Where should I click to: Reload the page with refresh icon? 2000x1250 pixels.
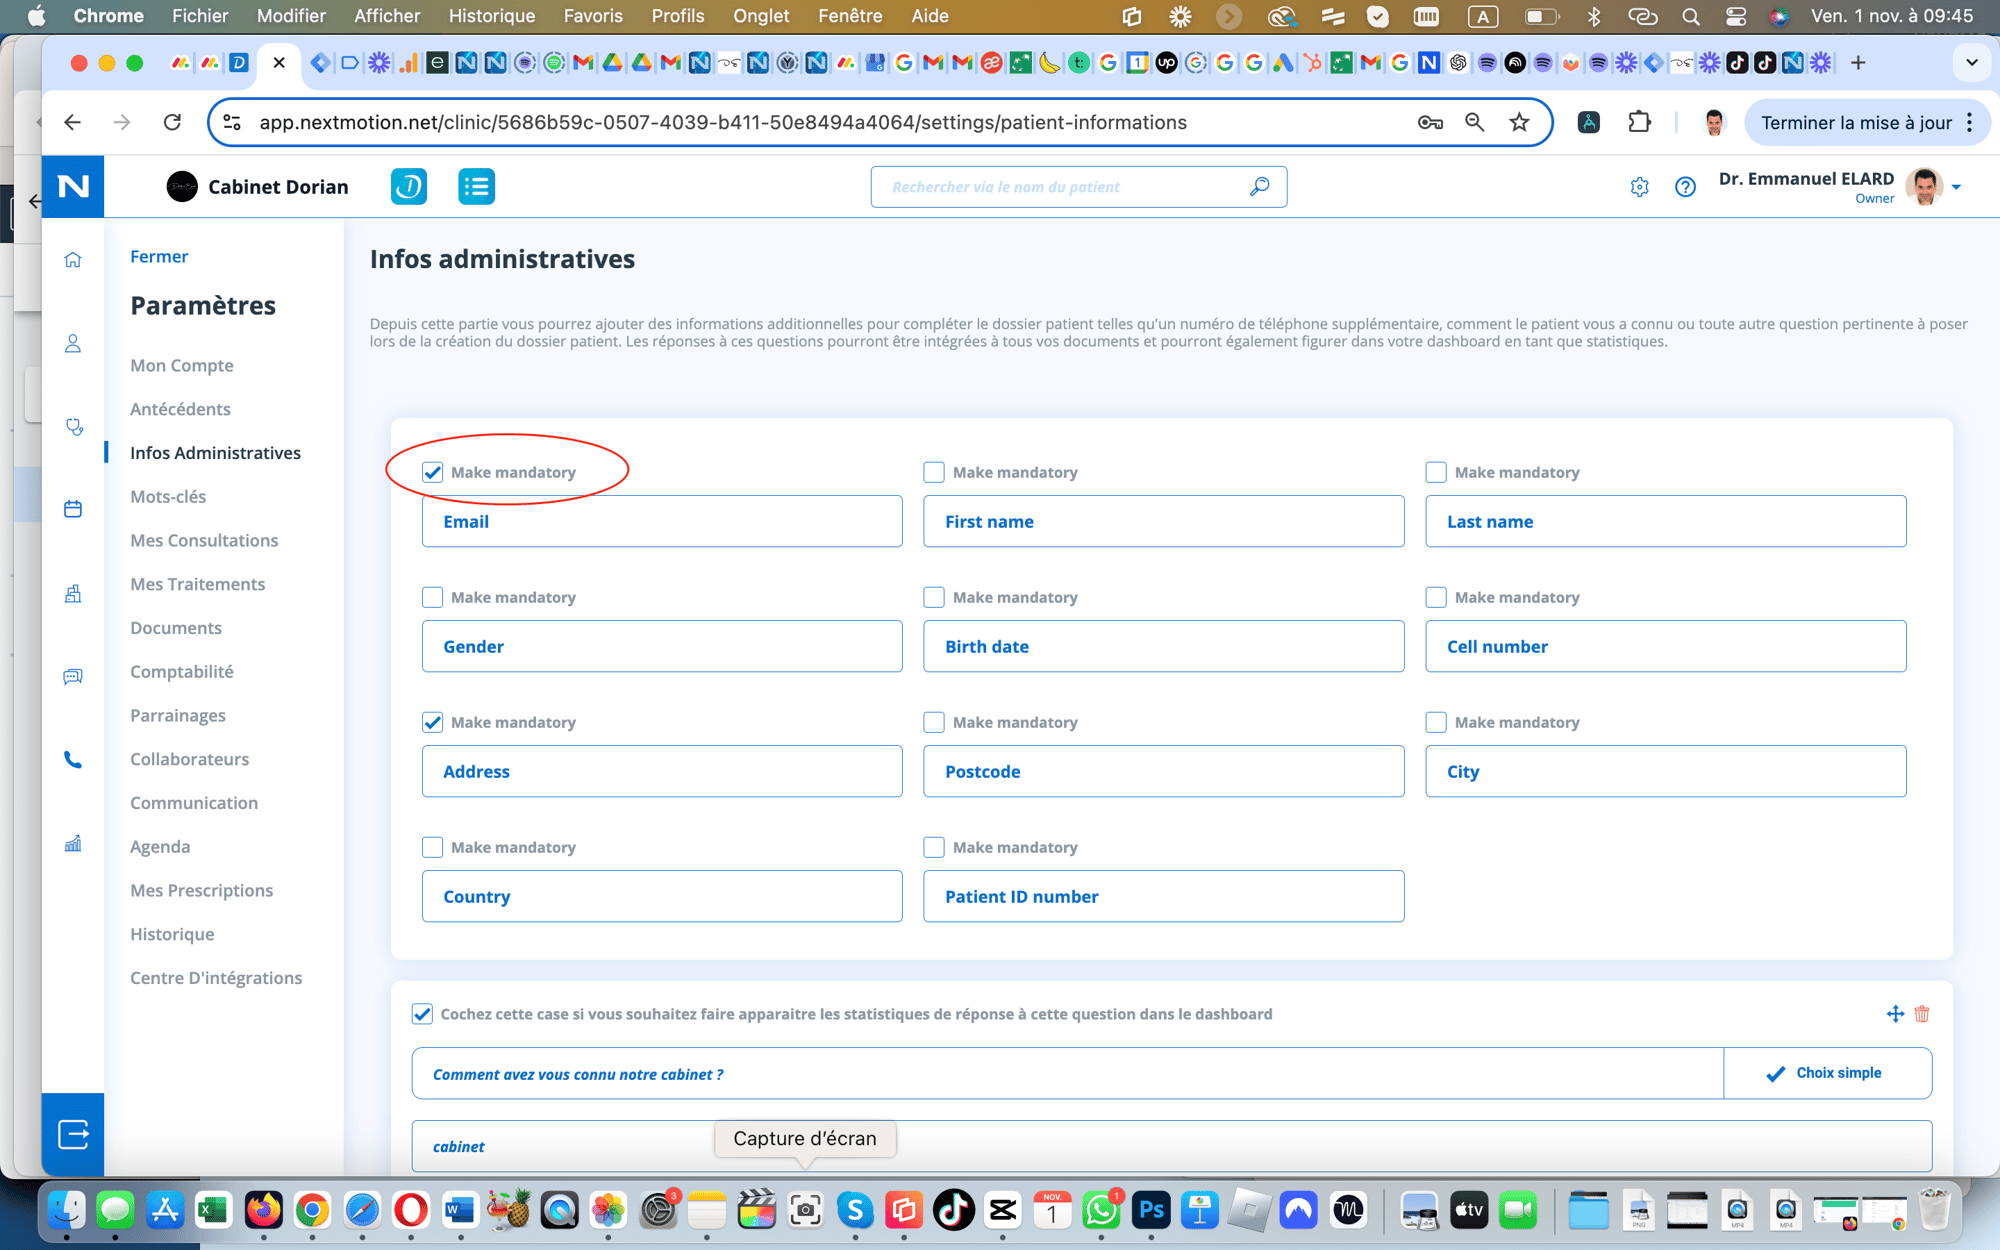pyautogui.click(x=172, y=122)
